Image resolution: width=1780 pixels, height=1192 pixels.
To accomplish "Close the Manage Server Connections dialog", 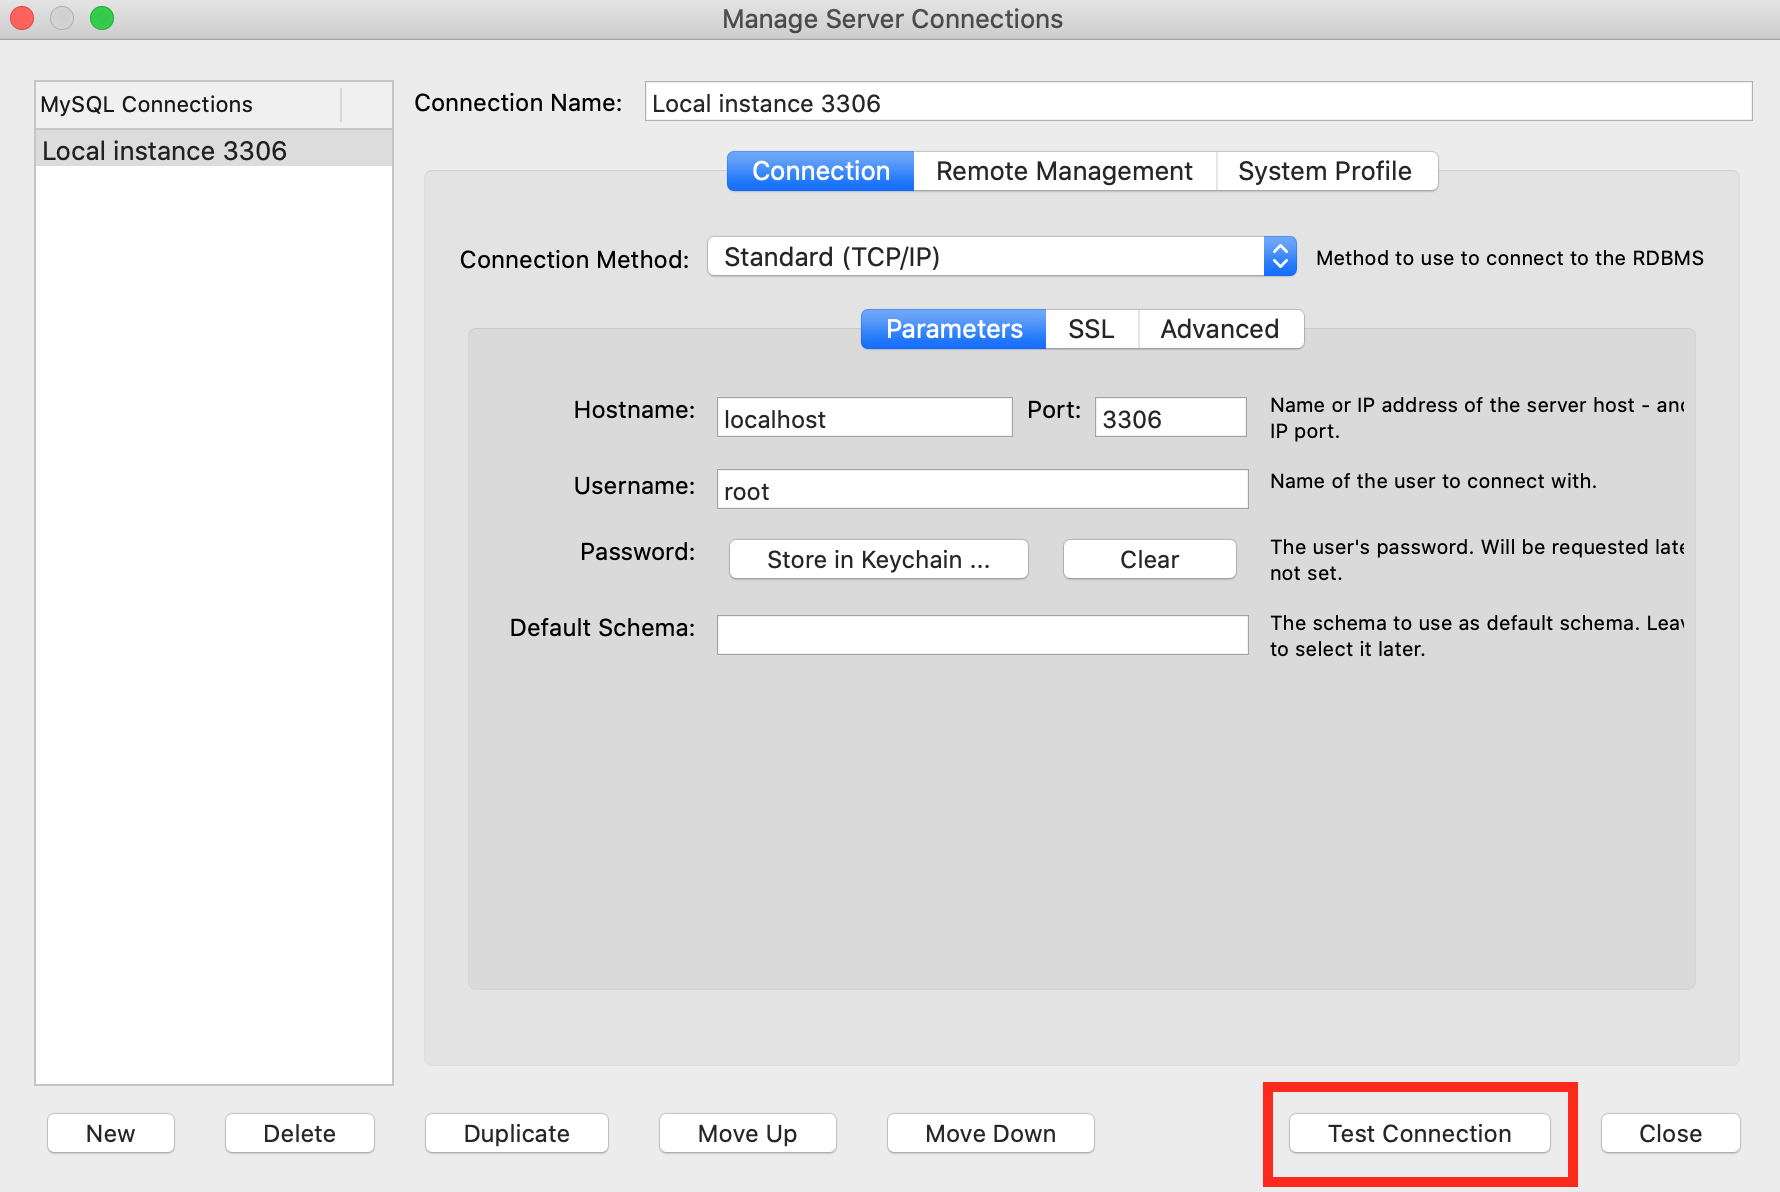I will click(x=1670, y=1133).
